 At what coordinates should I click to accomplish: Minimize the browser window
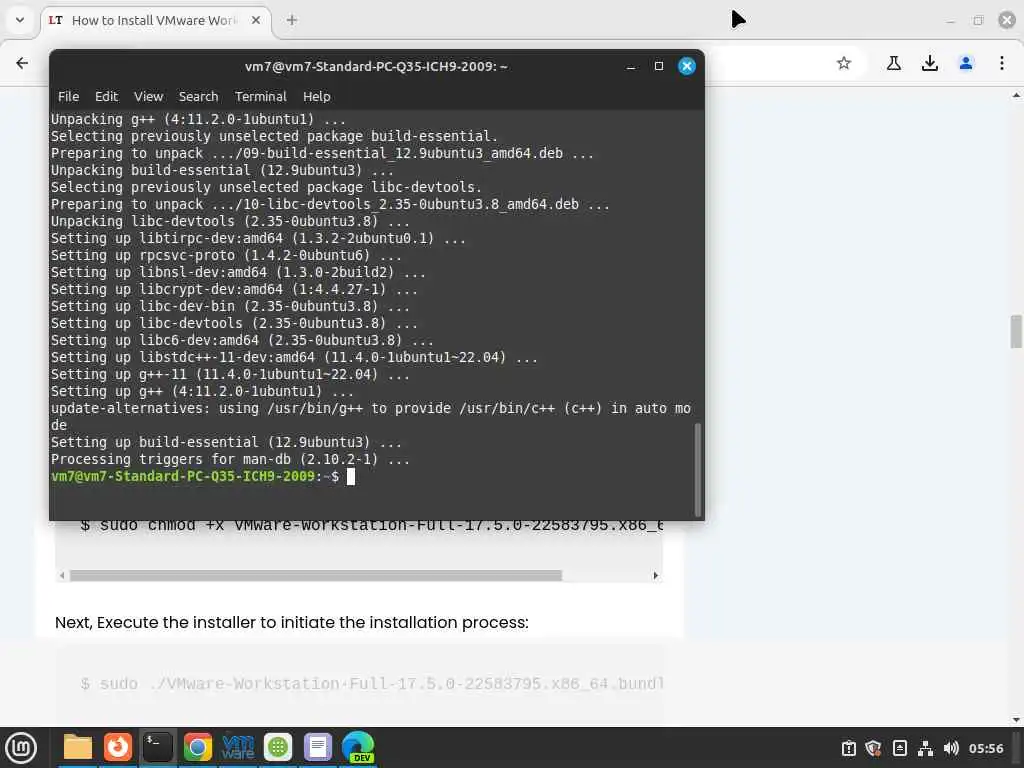[x=950, y=21]
